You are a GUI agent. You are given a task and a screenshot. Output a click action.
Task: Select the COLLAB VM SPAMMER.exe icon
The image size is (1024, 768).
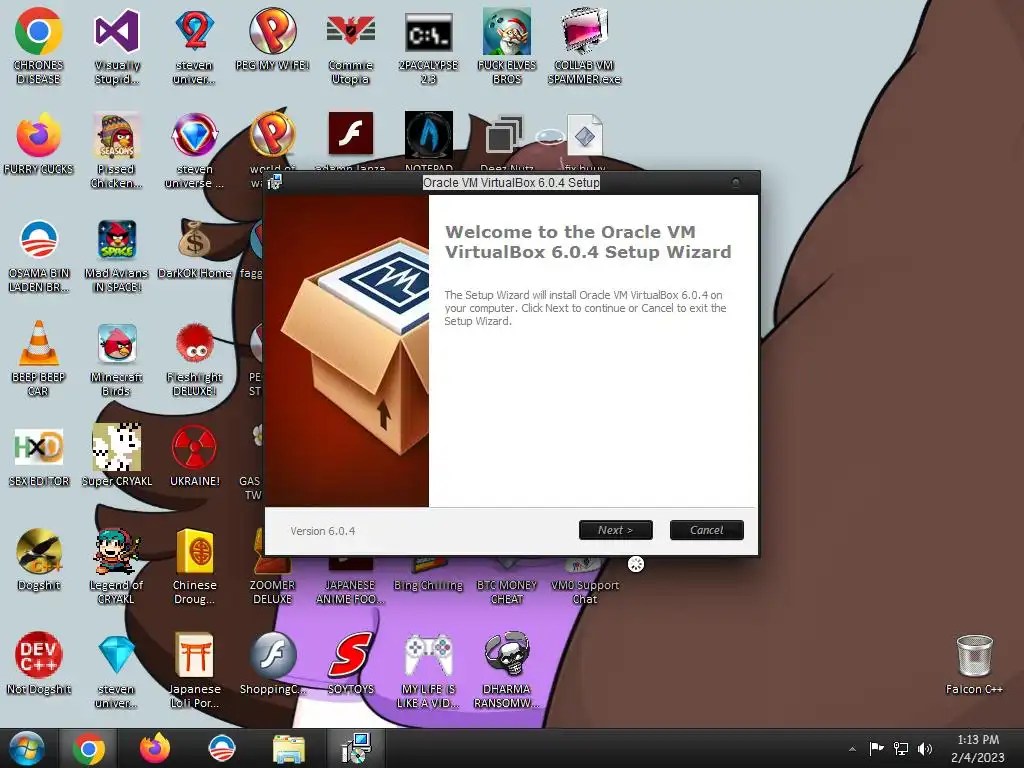584,47
